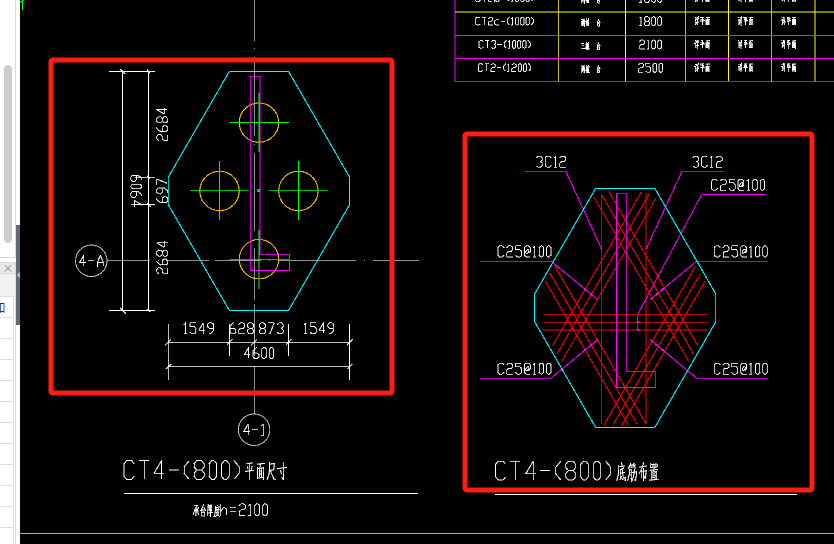
Task: Click the lower C25@100 label left of the rebar hexagon
Action: pos(524,370)
